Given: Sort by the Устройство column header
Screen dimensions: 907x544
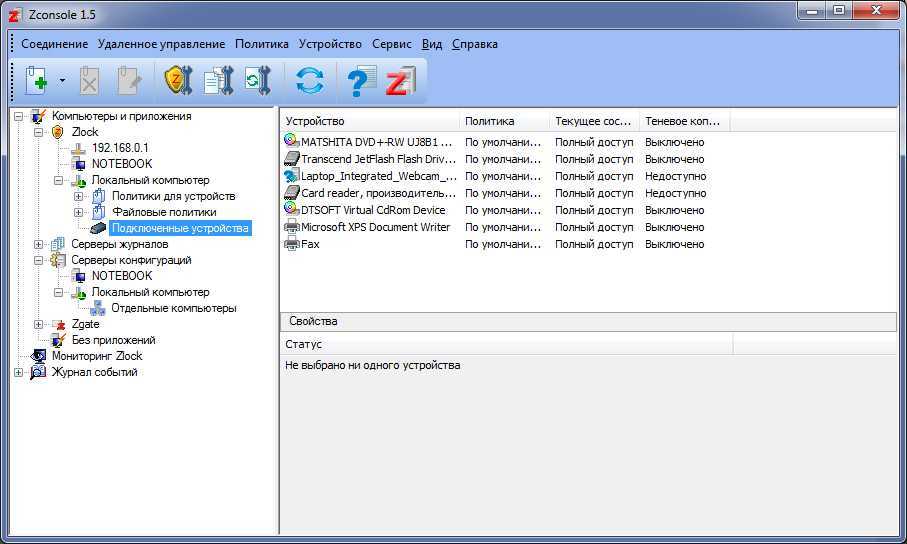Looking at the screenshot, I should coord(370,121).
